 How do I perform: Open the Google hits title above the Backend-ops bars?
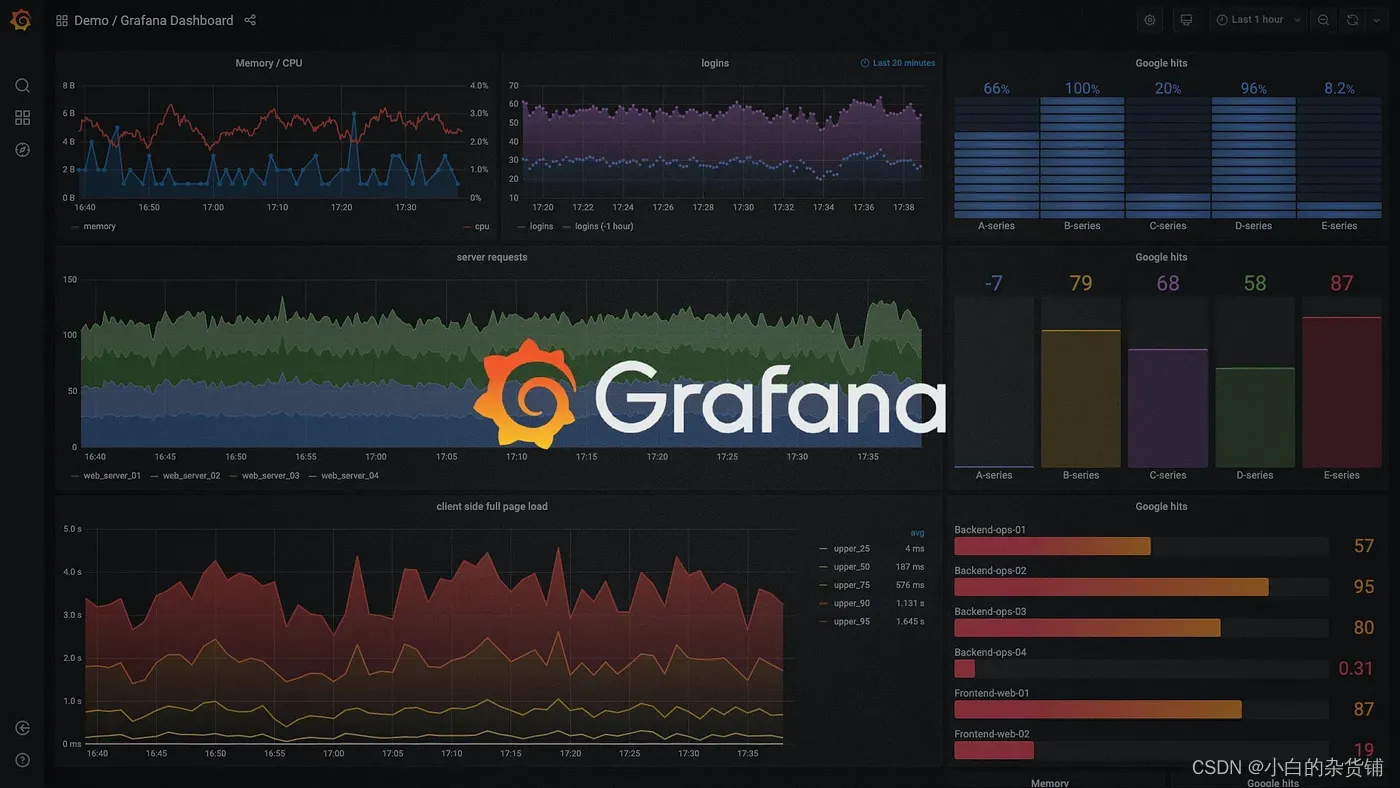point(1161,506)
